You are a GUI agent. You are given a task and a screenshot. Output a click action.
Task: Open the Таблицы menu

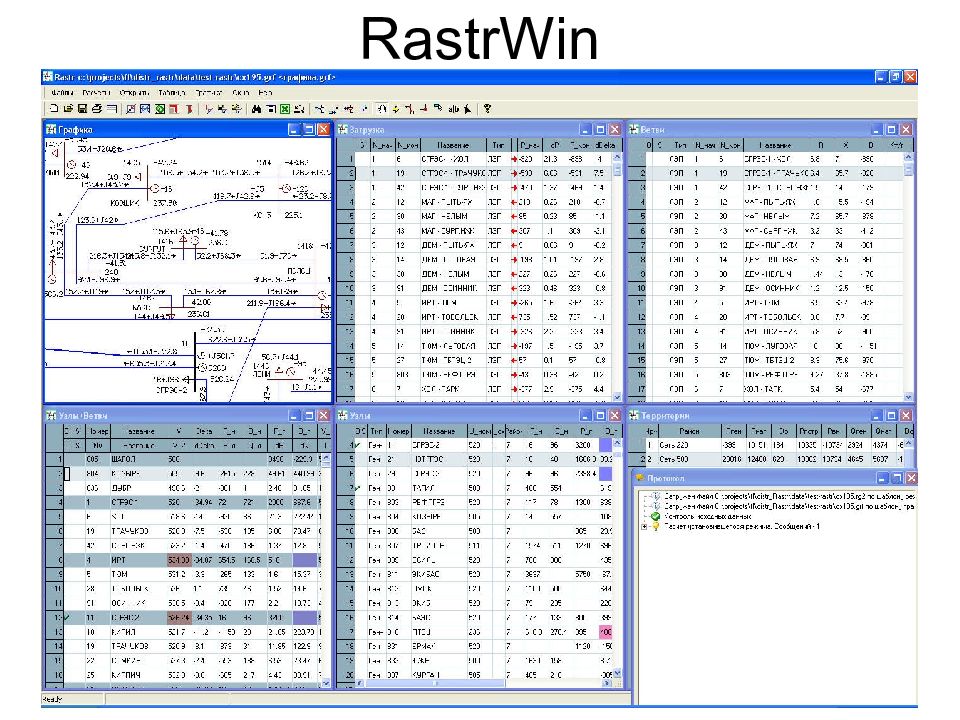(172, 93)
